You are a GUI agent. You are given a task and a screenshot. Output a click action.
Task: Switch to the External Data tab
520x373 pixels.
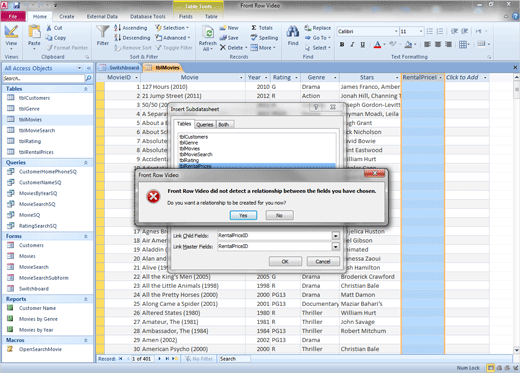pos(102,16)
